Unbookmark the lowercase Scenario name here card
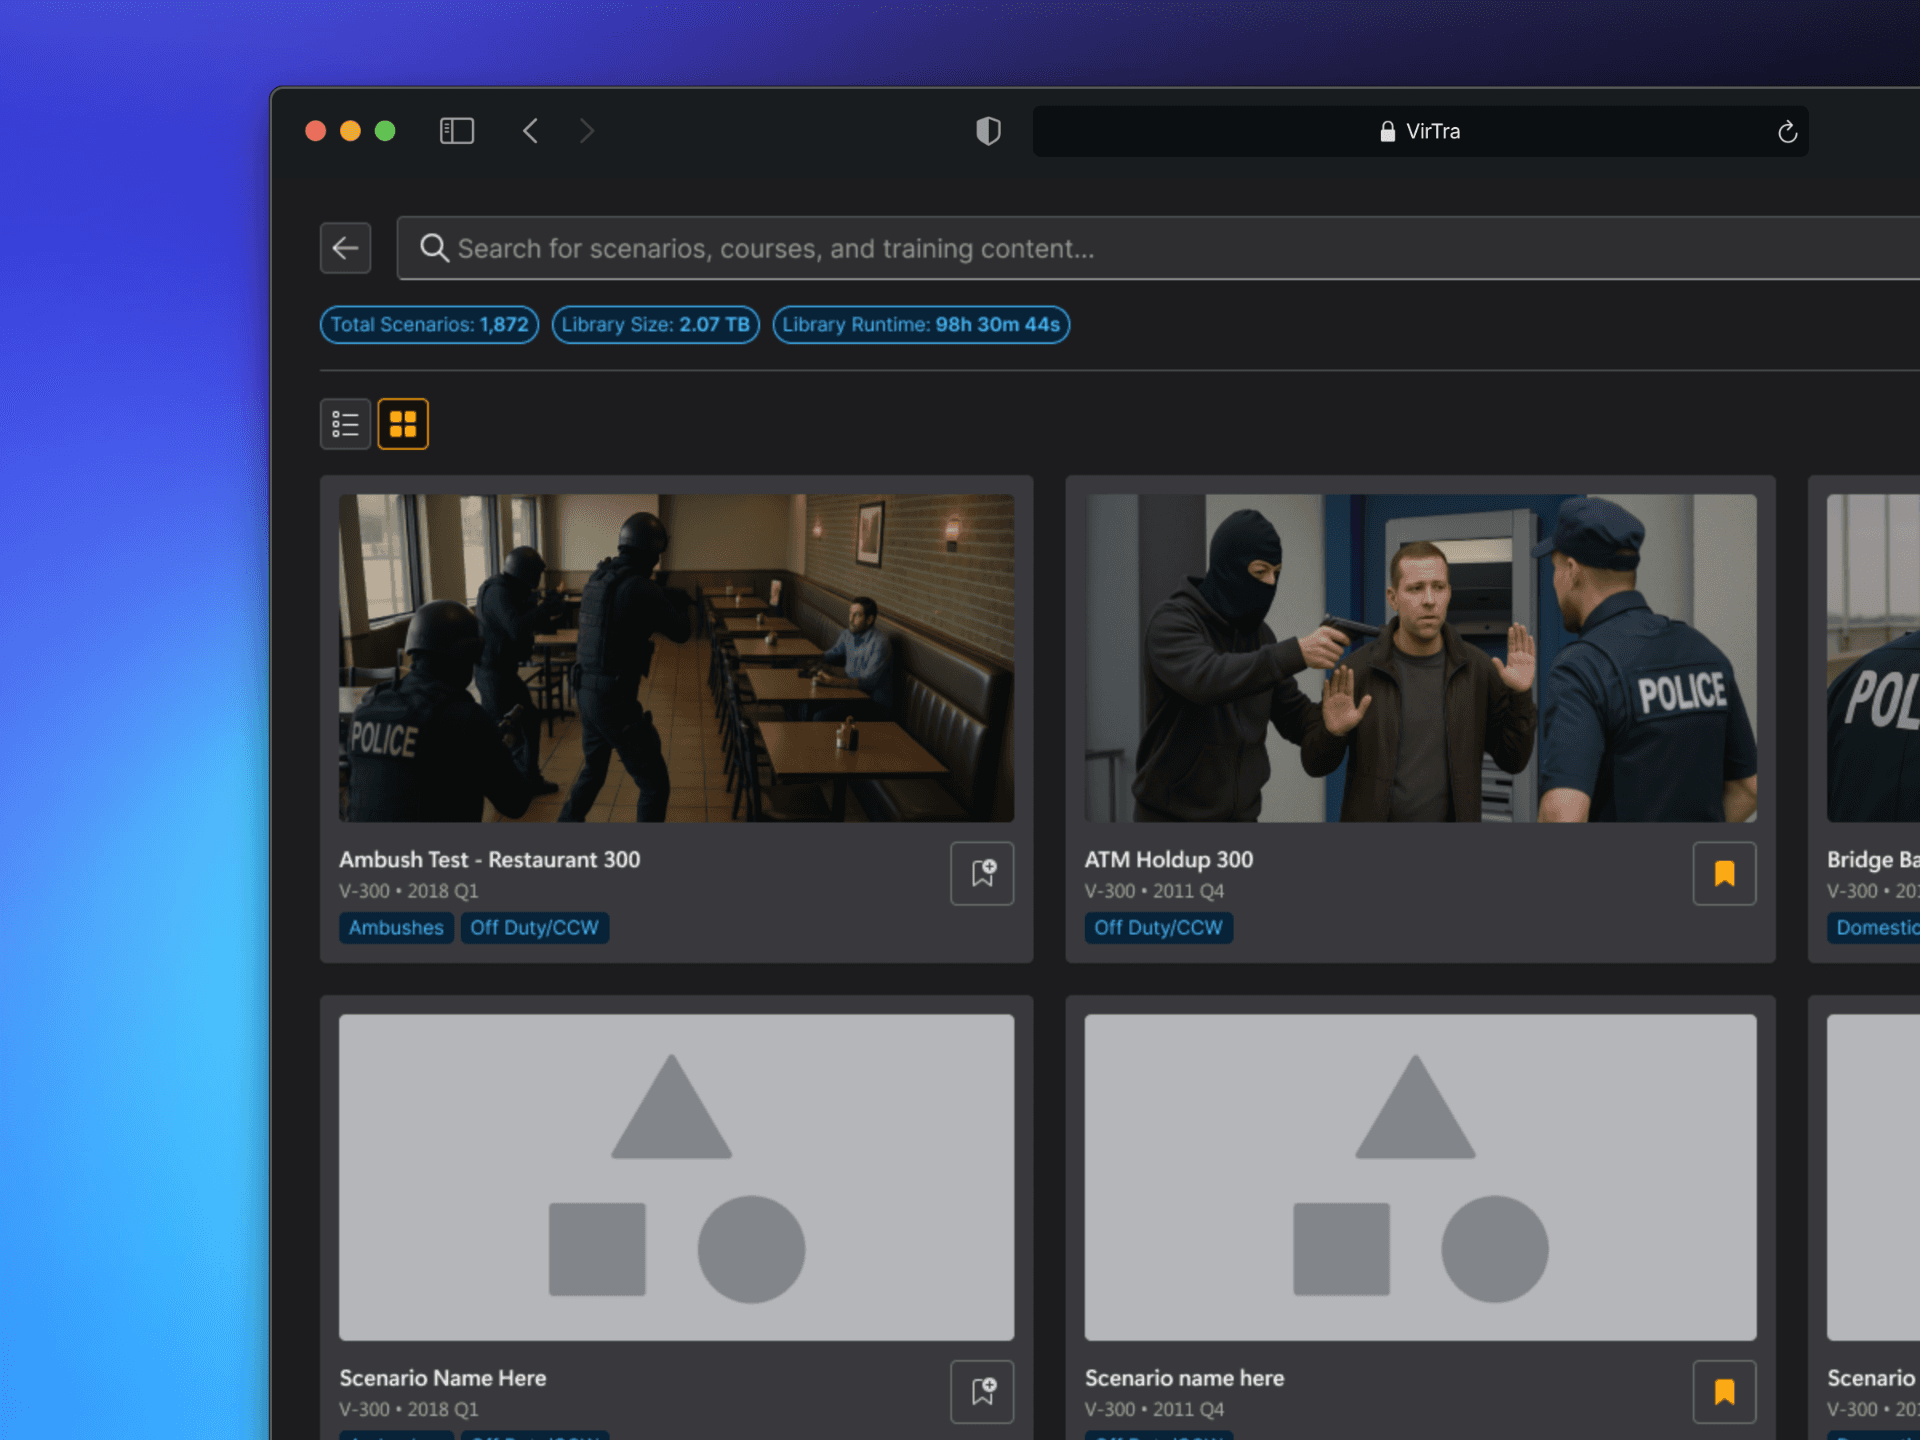The image size is (1920, 1440). click(1724, 1391)
